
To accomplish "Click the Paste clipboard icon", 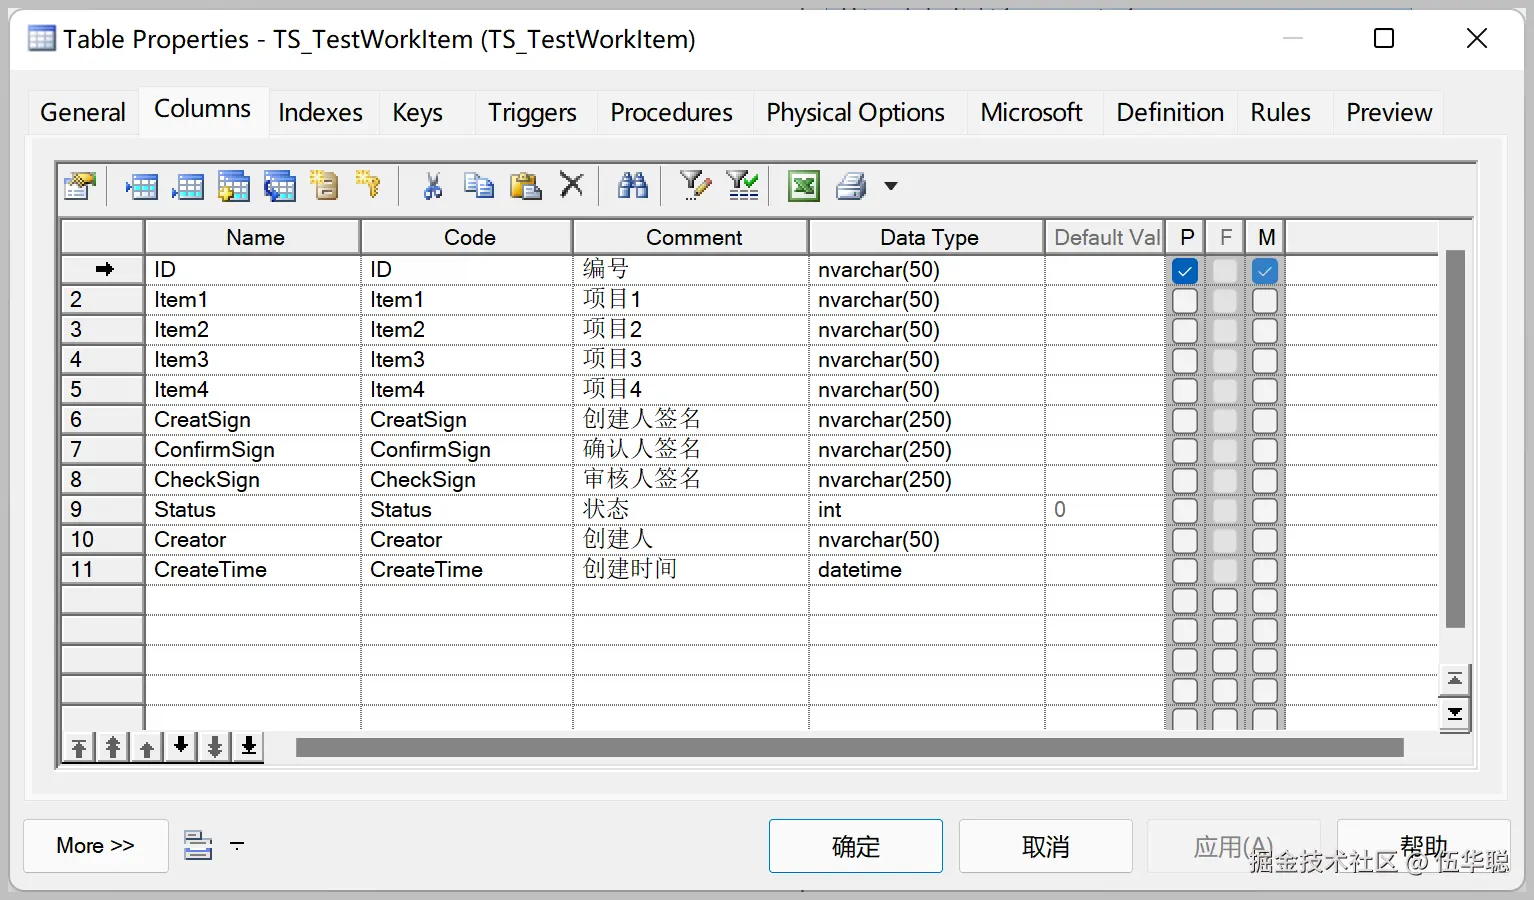I will 525,186.
